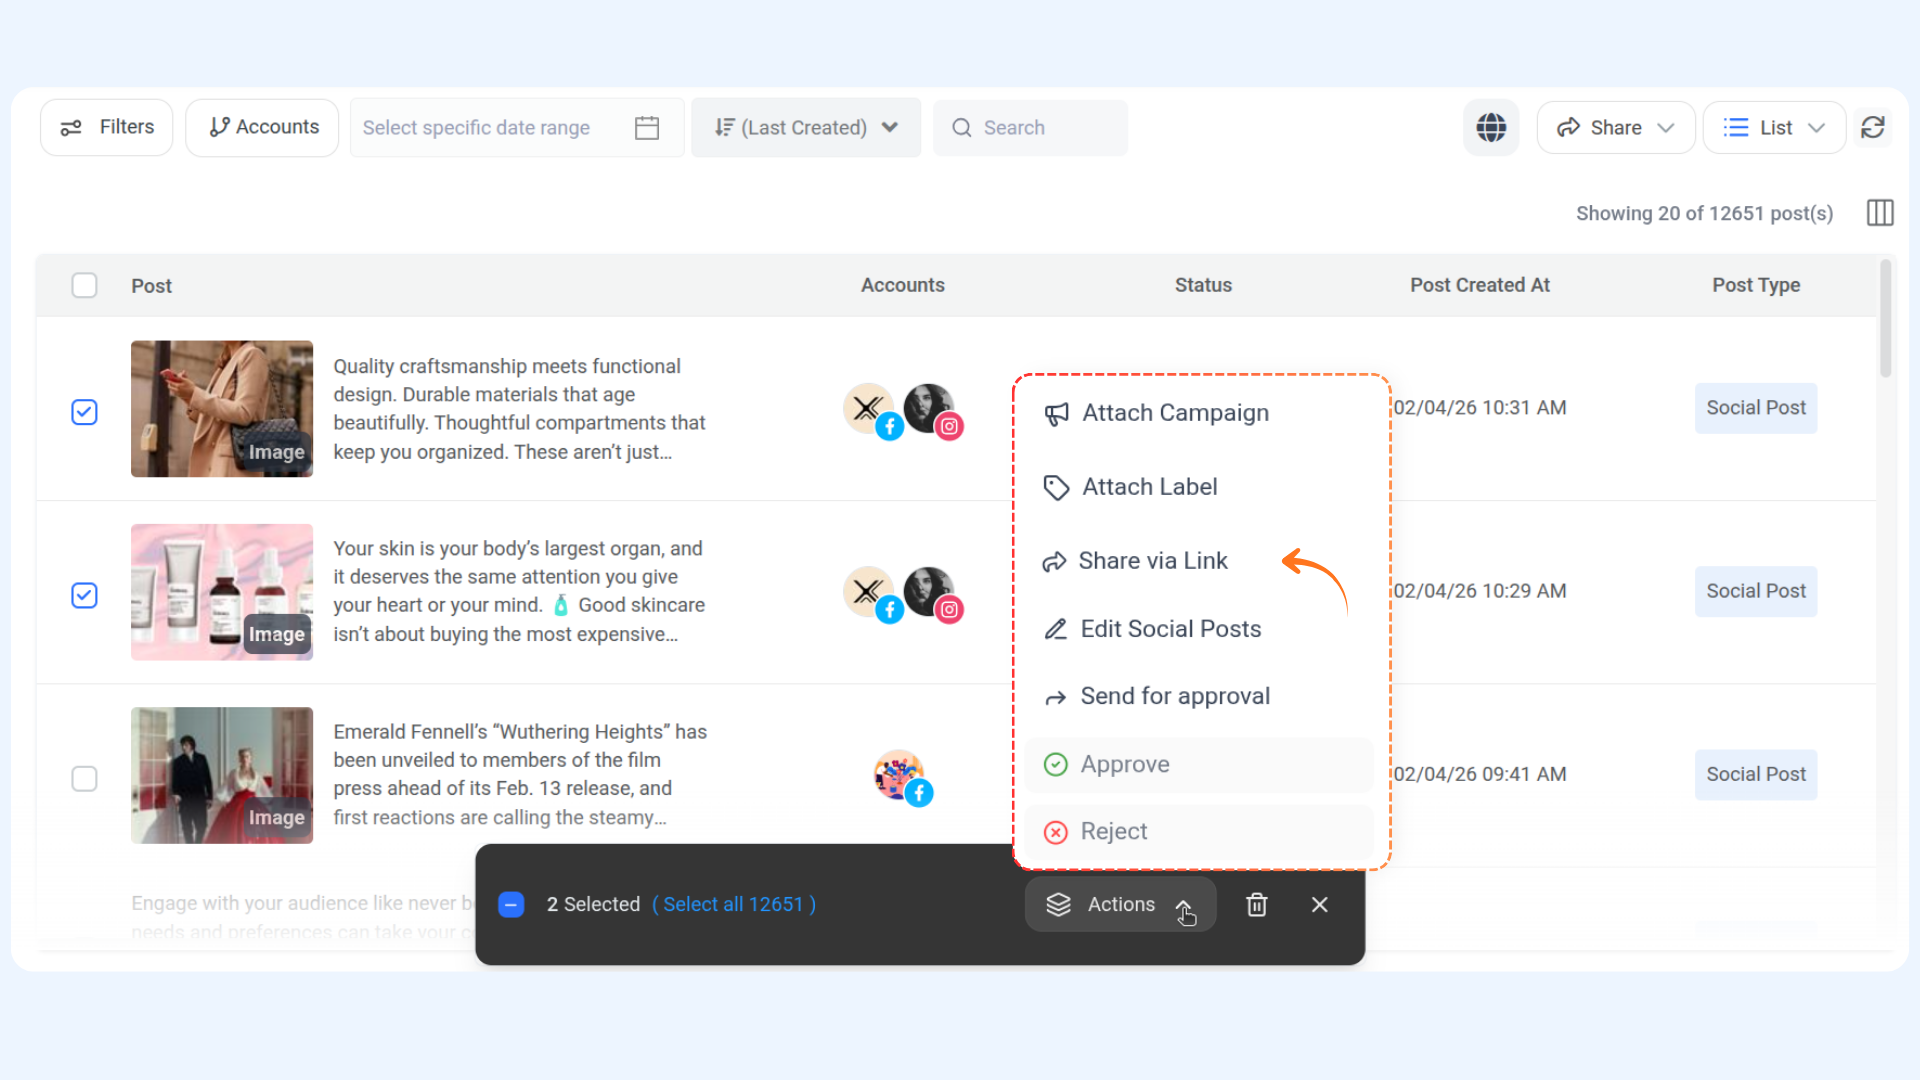Screen dimensions: 1920x1080
Task: Click the Select all 12651 link
Action: point(733,905)
